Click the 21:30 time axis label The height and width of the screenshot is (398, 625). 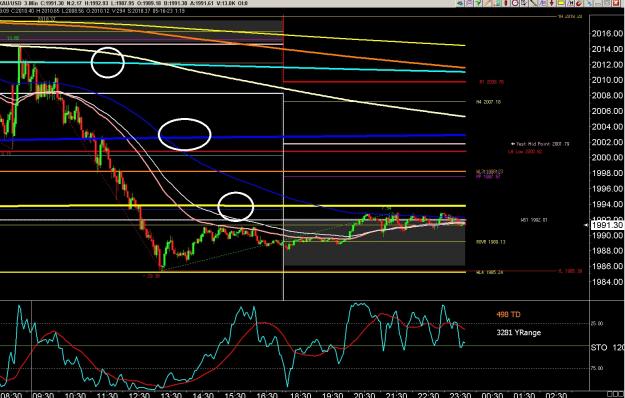(x=396, y=395)
